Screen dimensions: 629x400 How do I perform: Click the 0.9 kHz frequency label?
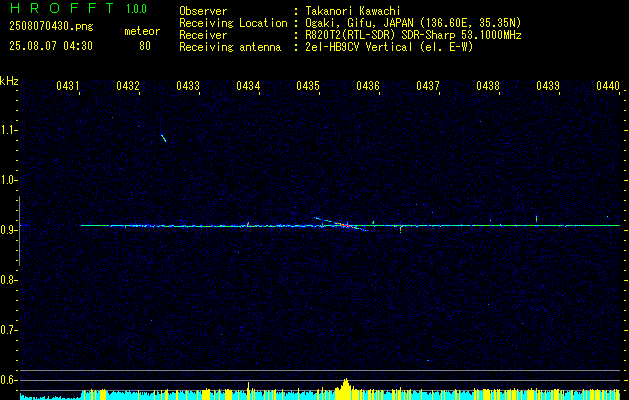(x=8, y=230)
